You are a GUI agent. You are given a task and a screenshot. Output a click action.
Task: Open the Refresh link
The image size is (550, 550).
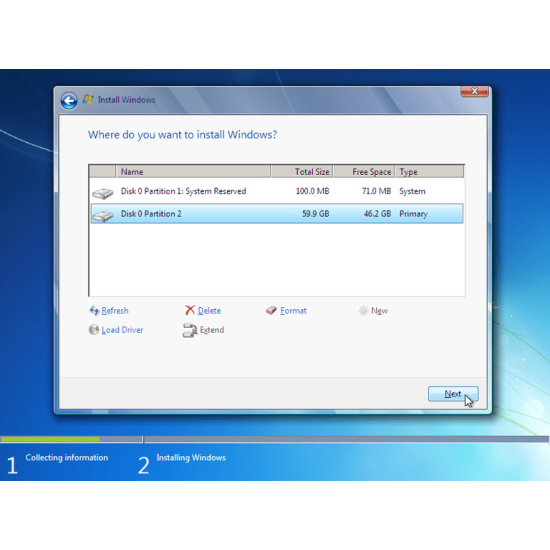[115, 311]
